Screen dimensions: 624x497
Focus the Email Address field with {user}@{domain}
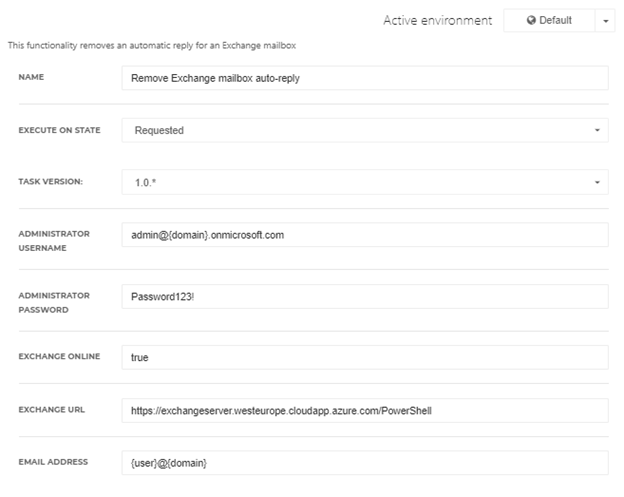pos(365,463)
